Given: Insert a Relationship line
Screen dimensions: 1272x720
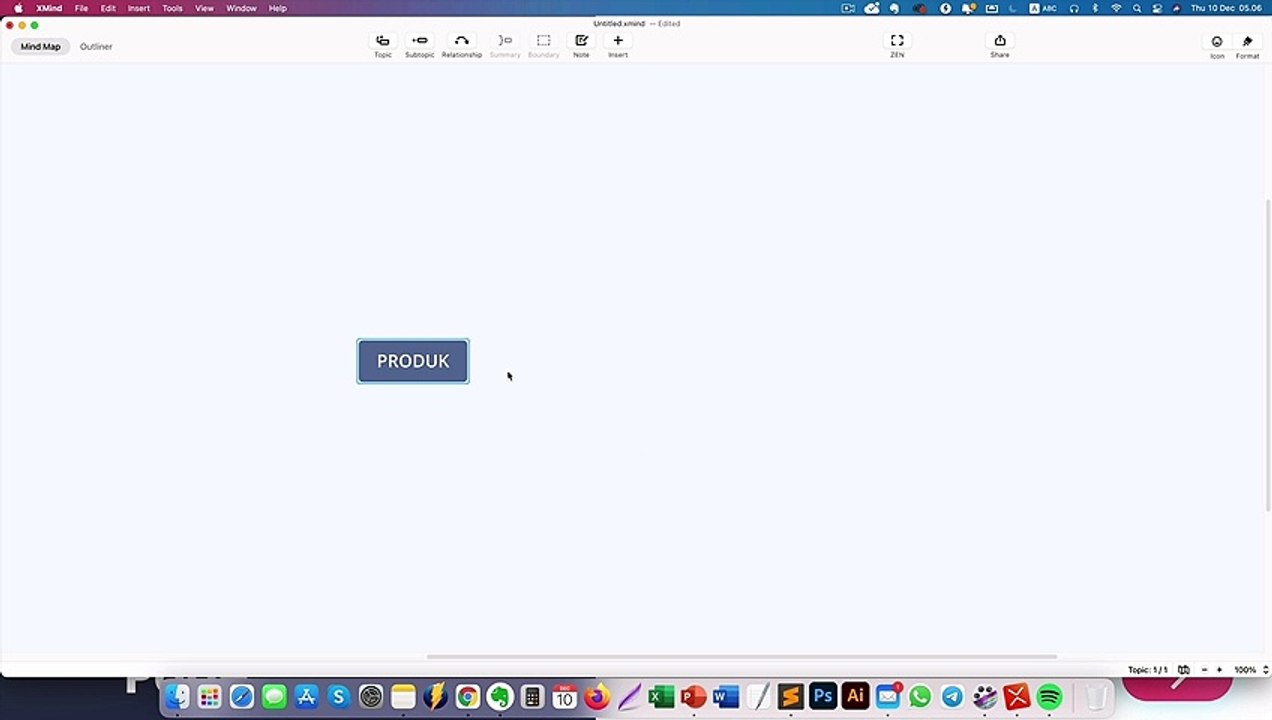Looking at the screenshot, I should click(462, 45).
